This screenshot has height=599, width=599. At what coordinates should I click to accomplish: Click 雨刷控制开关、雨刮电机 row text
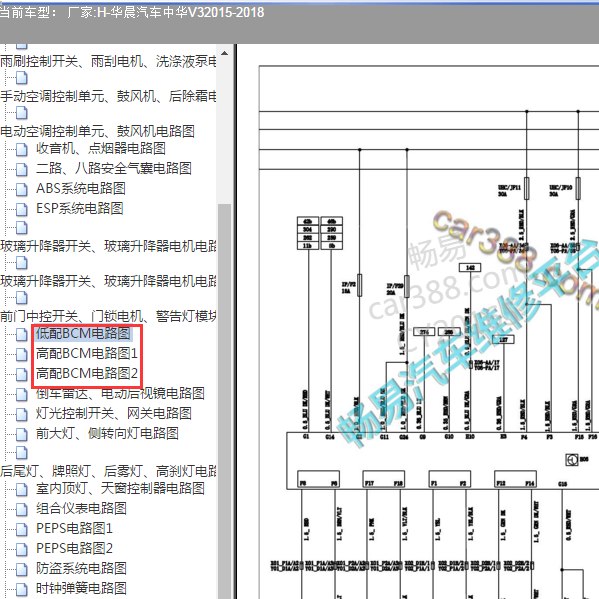pyautogui.click(x=108, y=61)
